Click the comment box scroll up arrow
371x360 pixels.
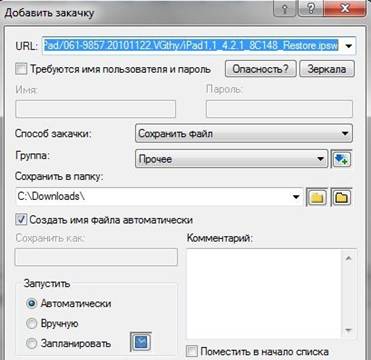(348, 258)
